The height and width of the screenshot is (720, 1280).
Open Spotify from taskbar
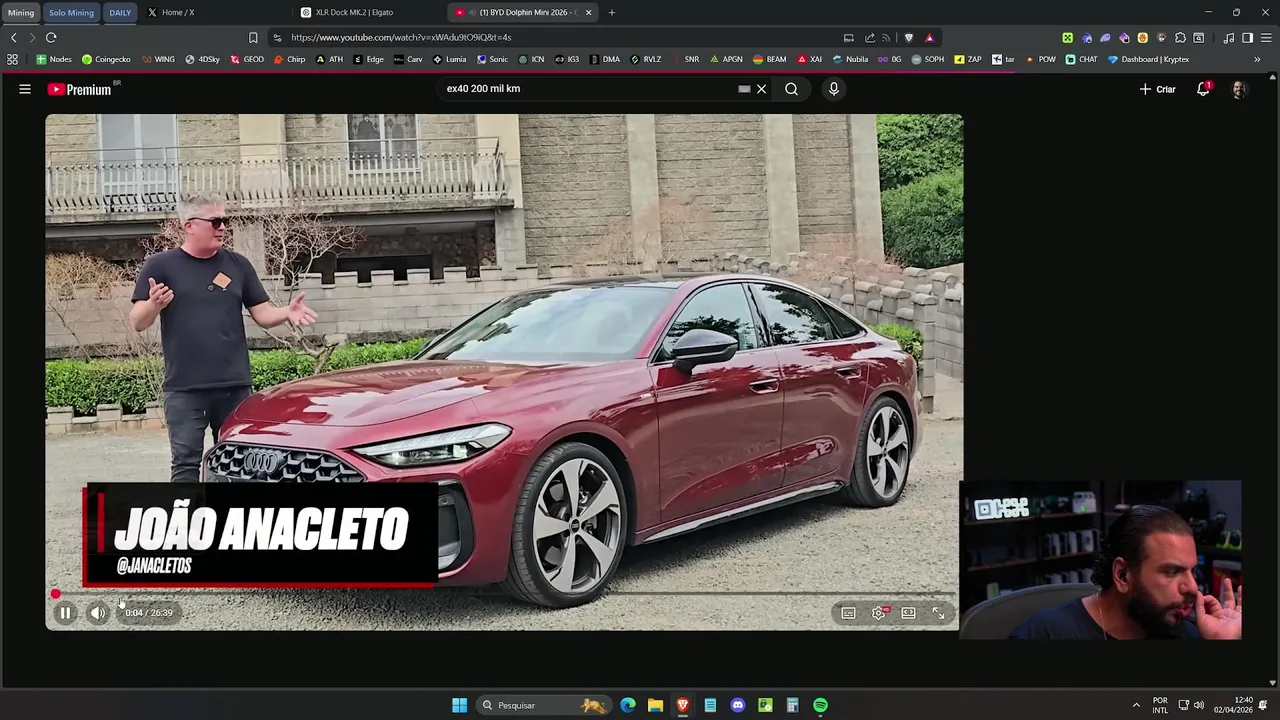point(820,705)
